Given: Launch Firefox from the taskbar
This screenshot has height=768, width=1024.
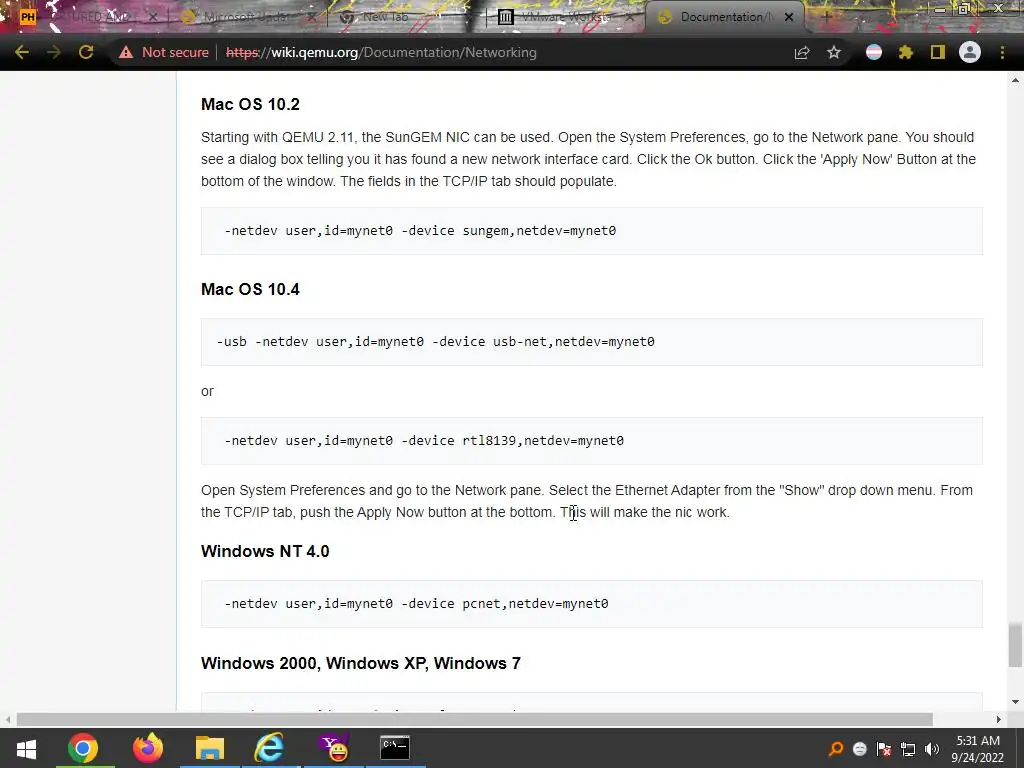Looking at the screenshot, I should tap(148, 748).
